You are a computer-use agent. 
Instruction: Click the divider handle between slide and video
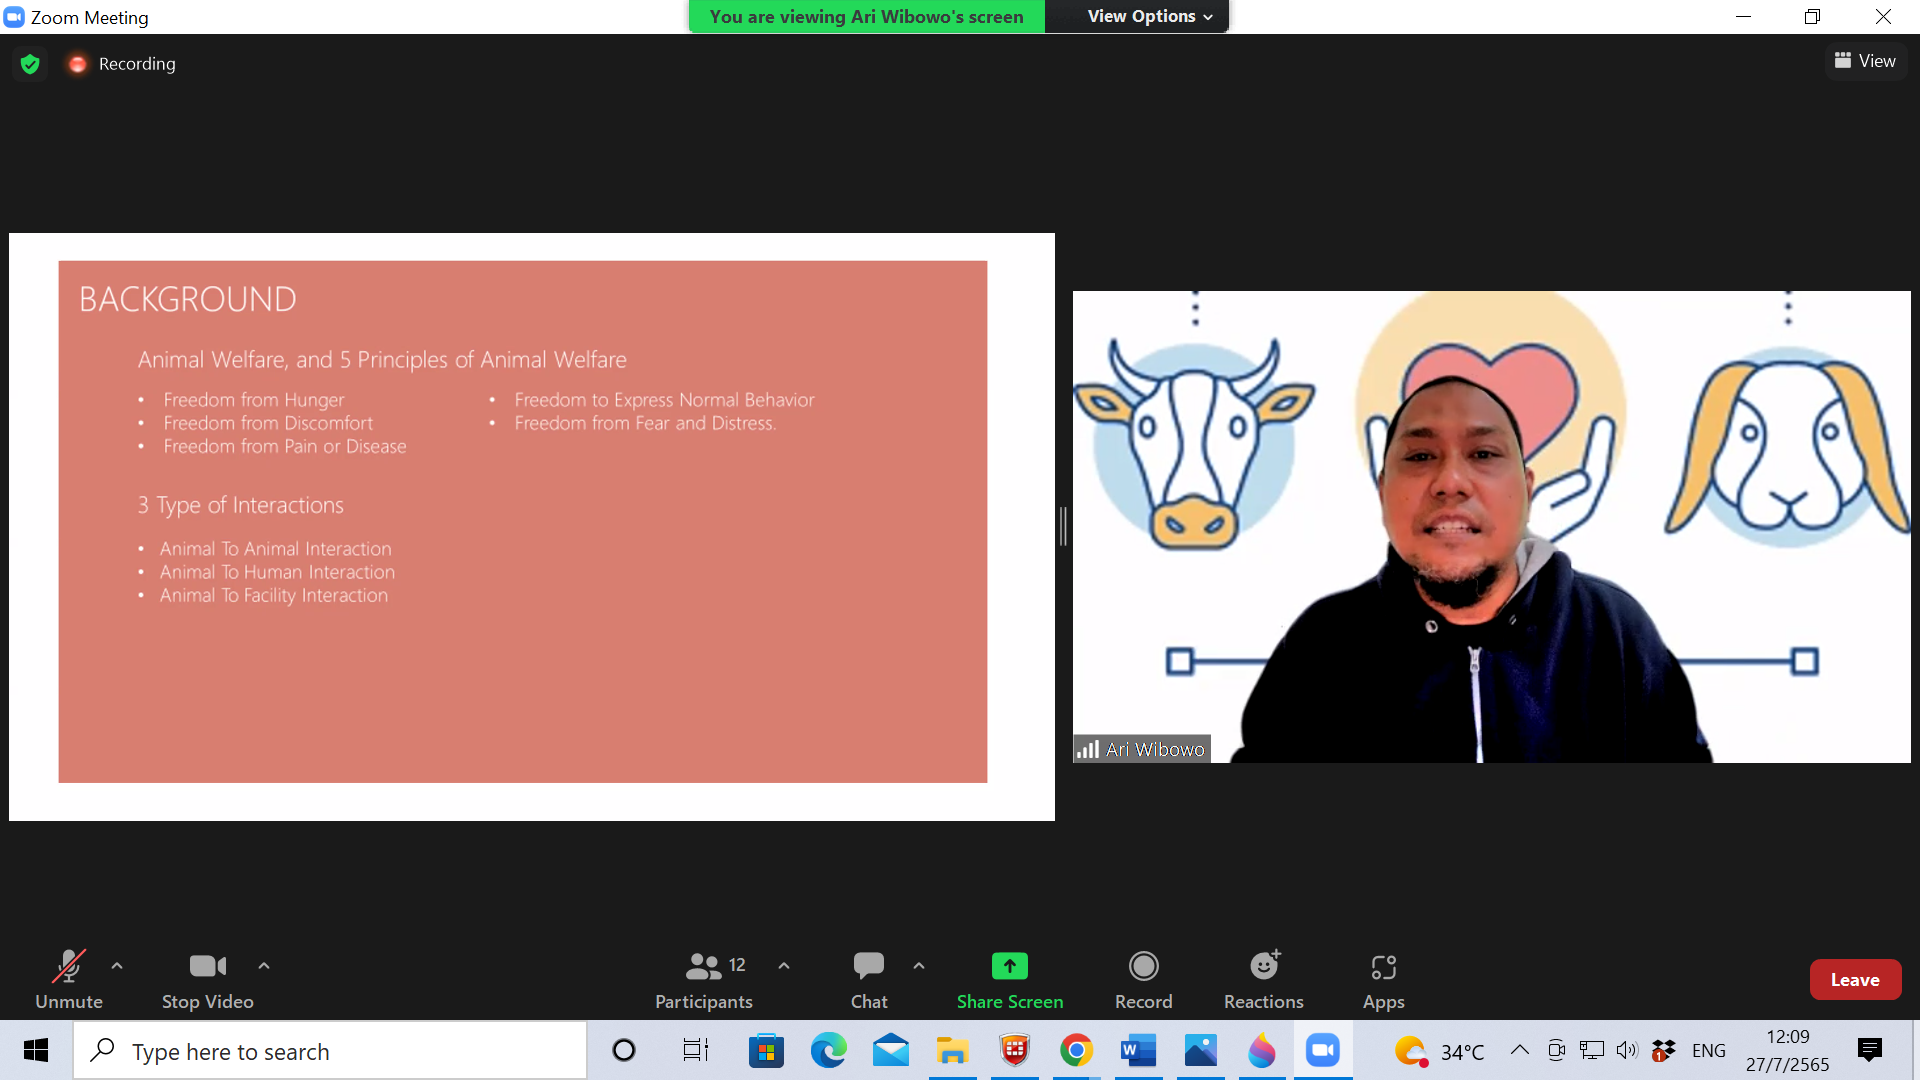pos(1063,526)
